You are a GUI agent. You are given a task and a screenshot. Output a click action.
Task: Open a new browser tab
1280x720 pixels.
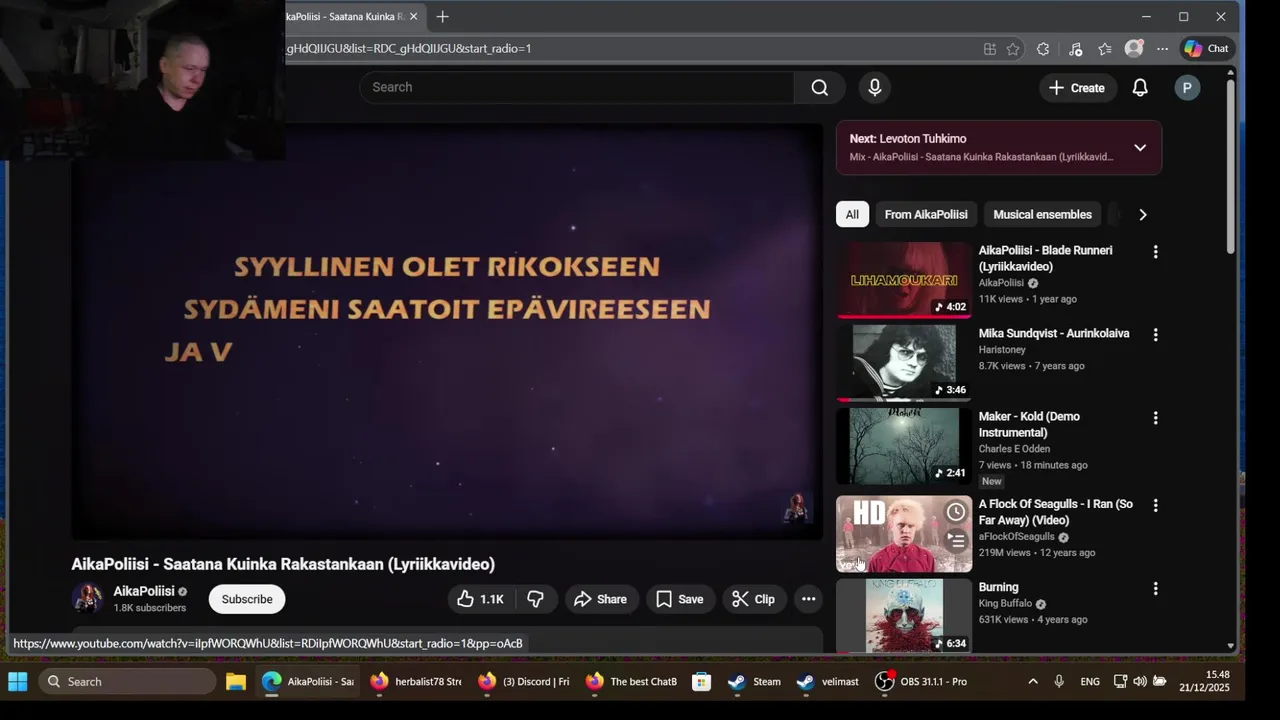pyautogui.click(x=442, y=17)
